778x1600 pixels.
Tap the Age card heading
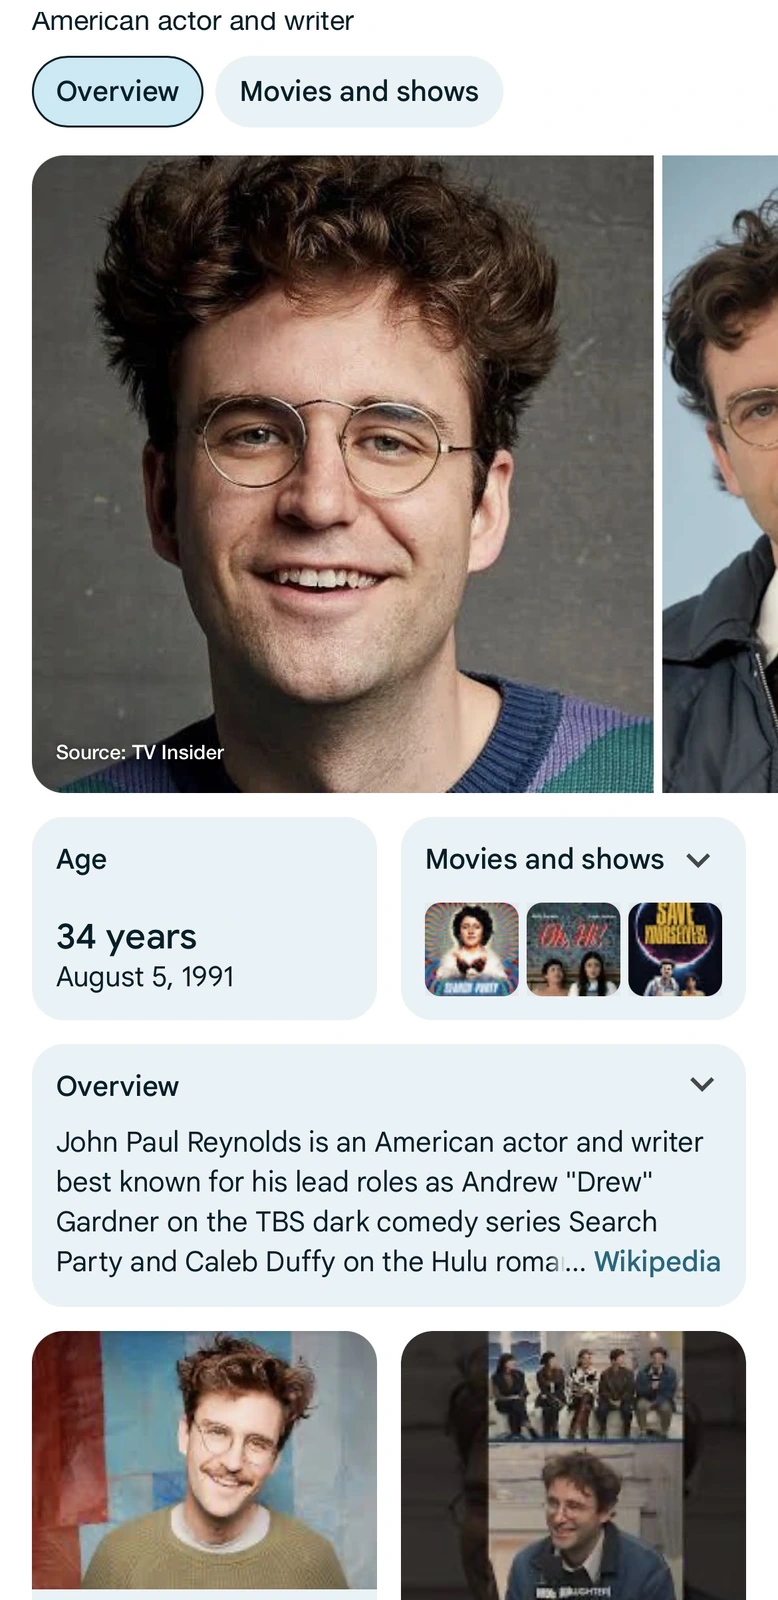point(82,860)
